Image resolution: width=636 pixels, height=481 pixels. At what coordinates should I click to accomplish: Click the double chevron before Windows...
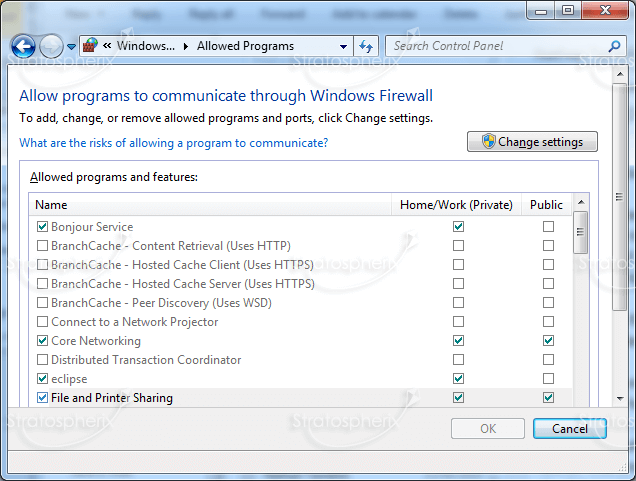point(107,46)
